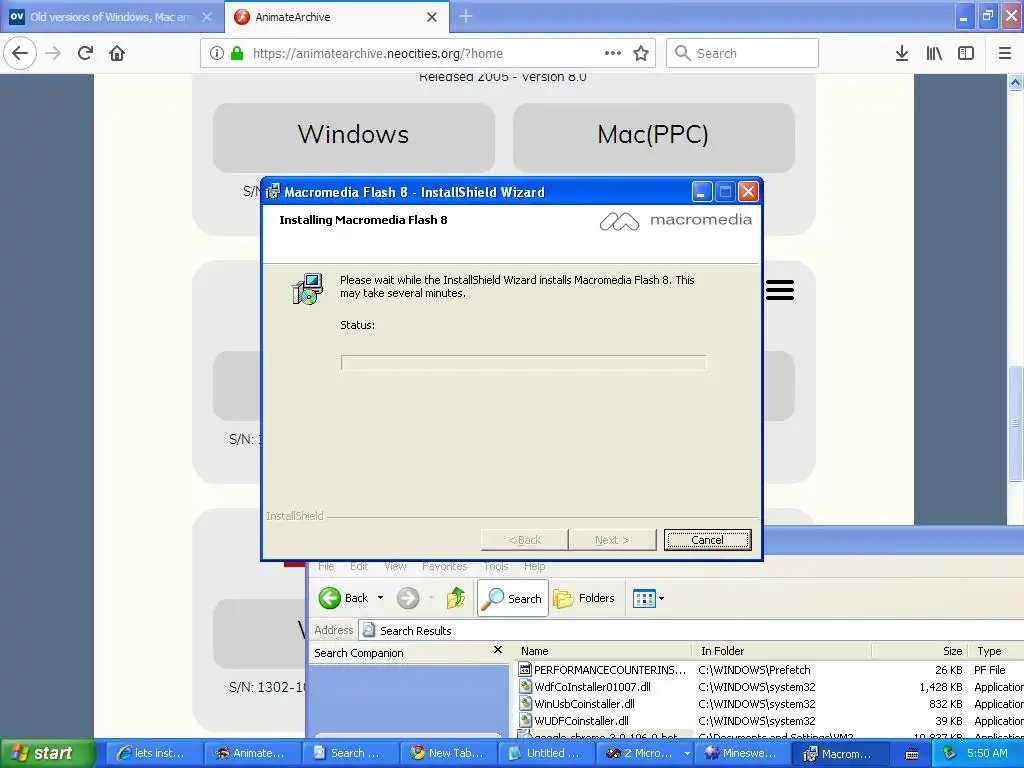Click the Firefox search field
Viewport: 1024px width, 768px height.
click(x=742, y=54)
